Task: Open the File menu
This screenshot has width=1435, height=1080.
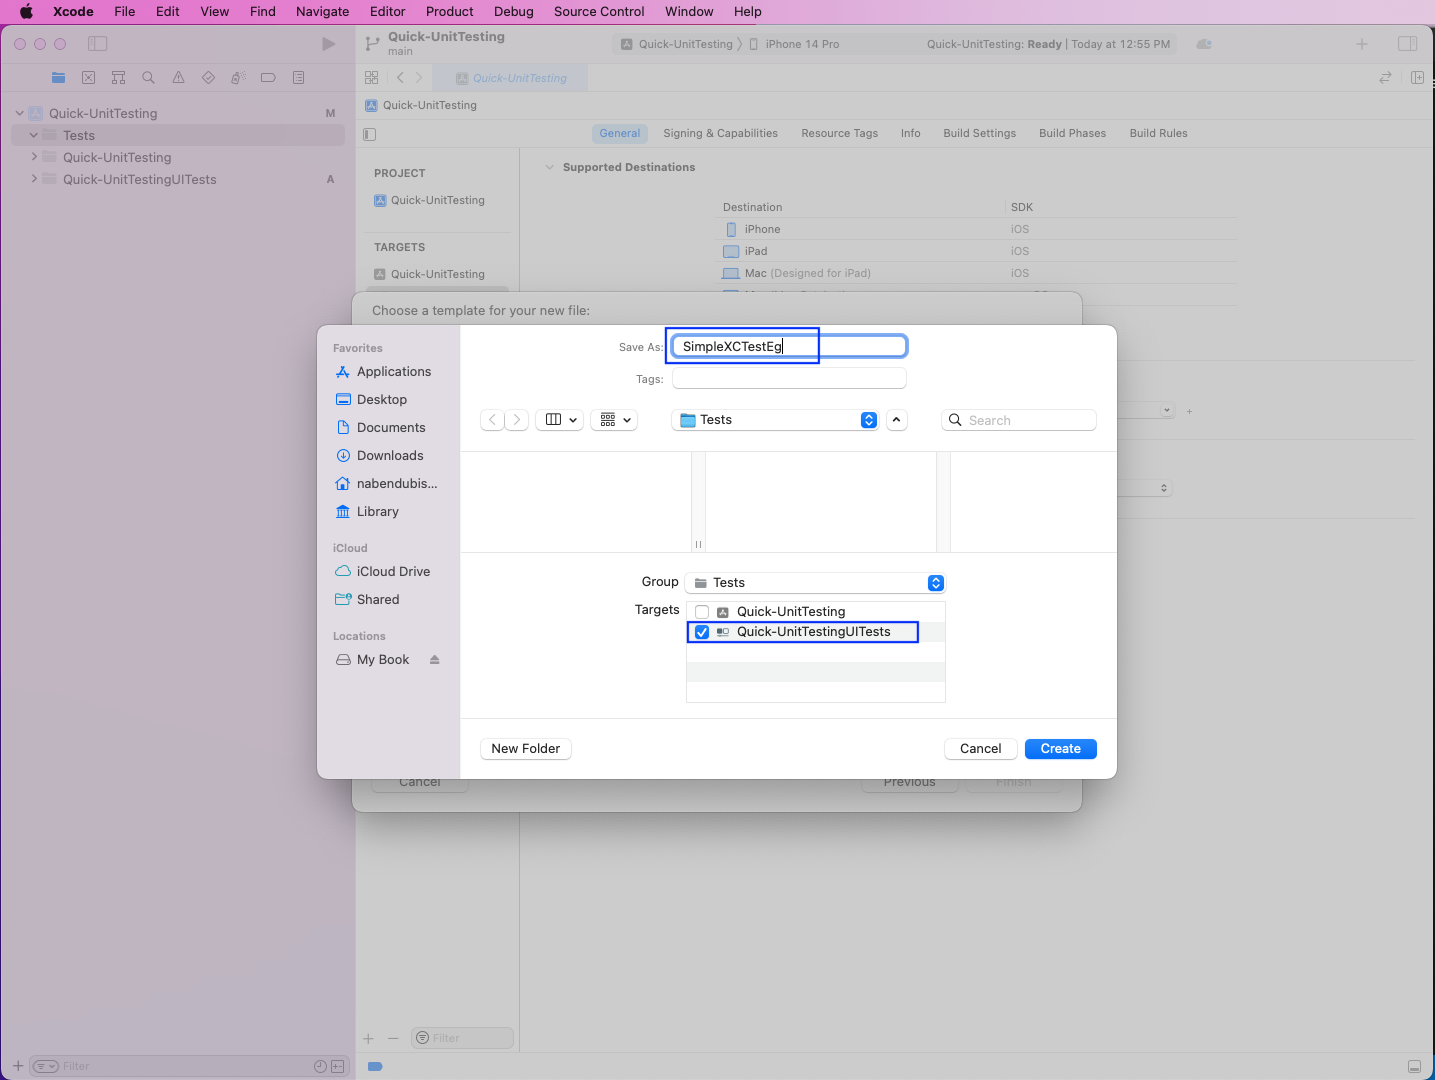Action: [124, 11]
